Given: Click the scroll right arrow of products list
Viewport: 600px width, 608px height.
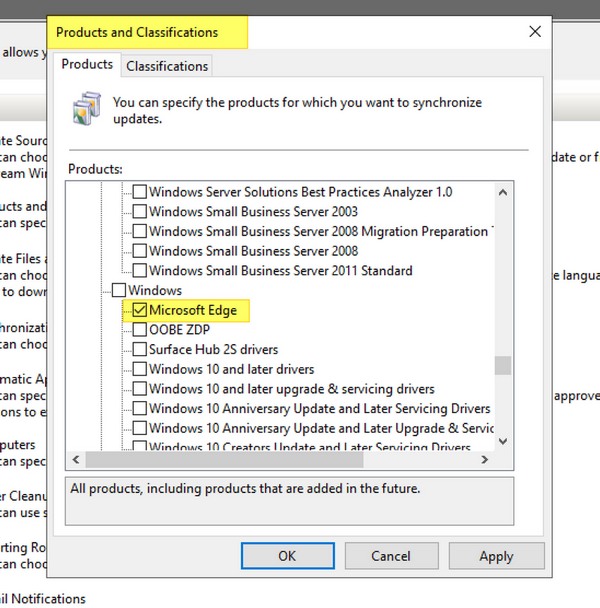Looking at the screenshot, I should click(484, 460).
